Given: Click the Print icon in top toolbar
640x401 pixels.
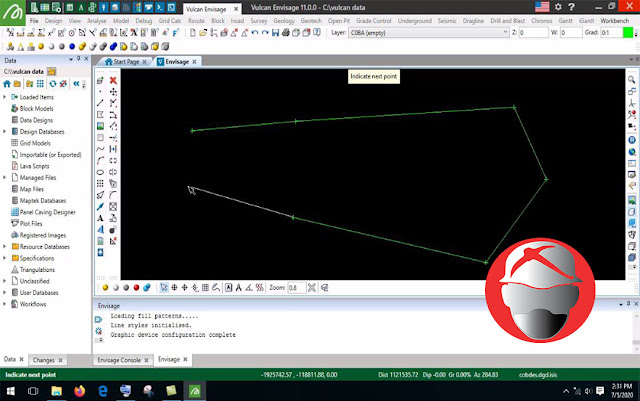Looking at the screenshot, I should pos(286,33).
